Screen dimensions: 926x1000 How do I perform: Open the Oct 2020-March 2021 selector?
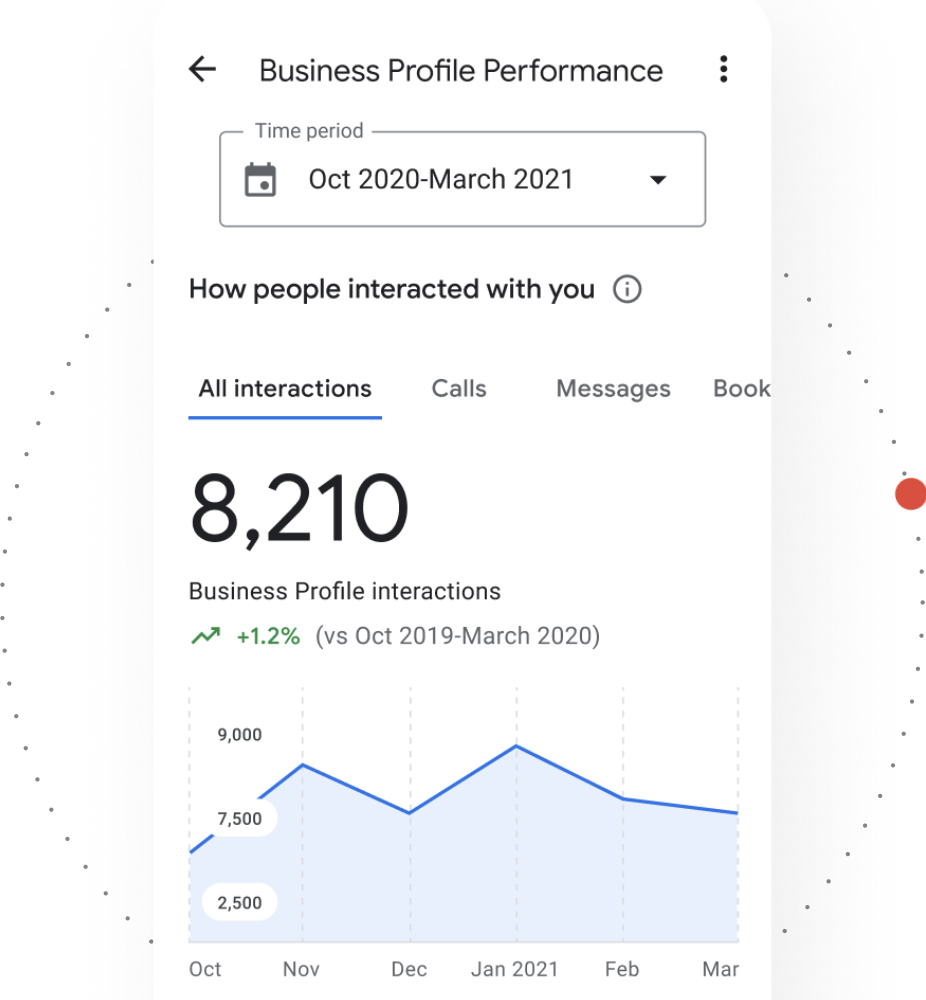462,179
